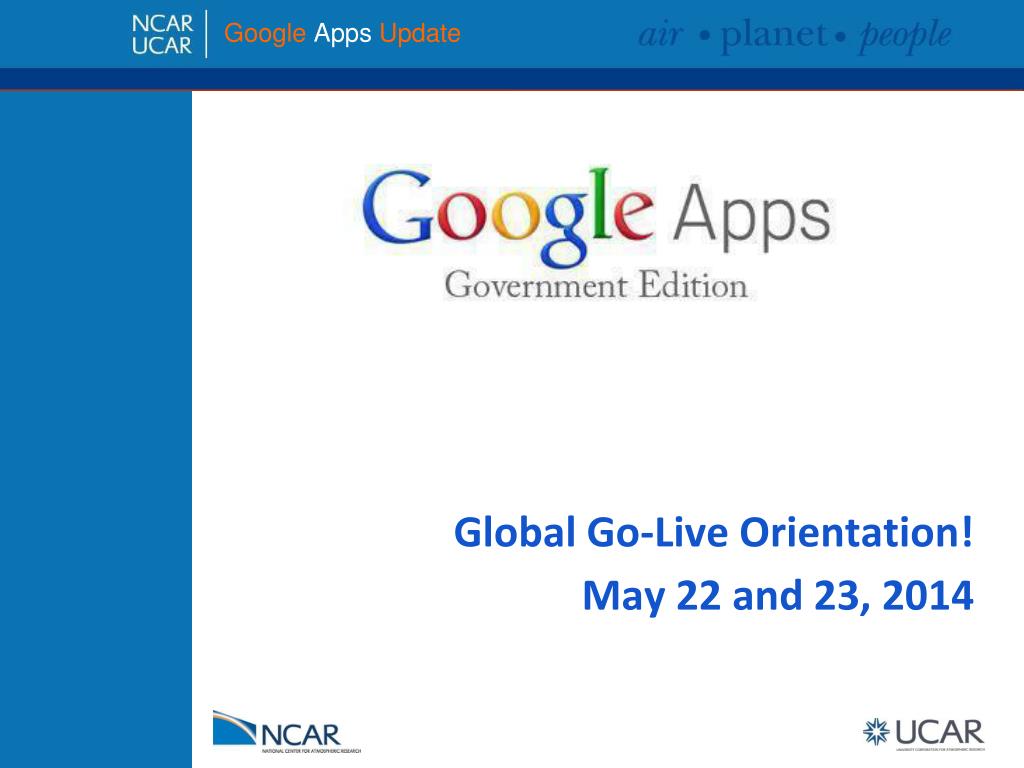Click the 'Government Edition' subtitle text
Screen dimensions: 1024x768
point(596,285)
